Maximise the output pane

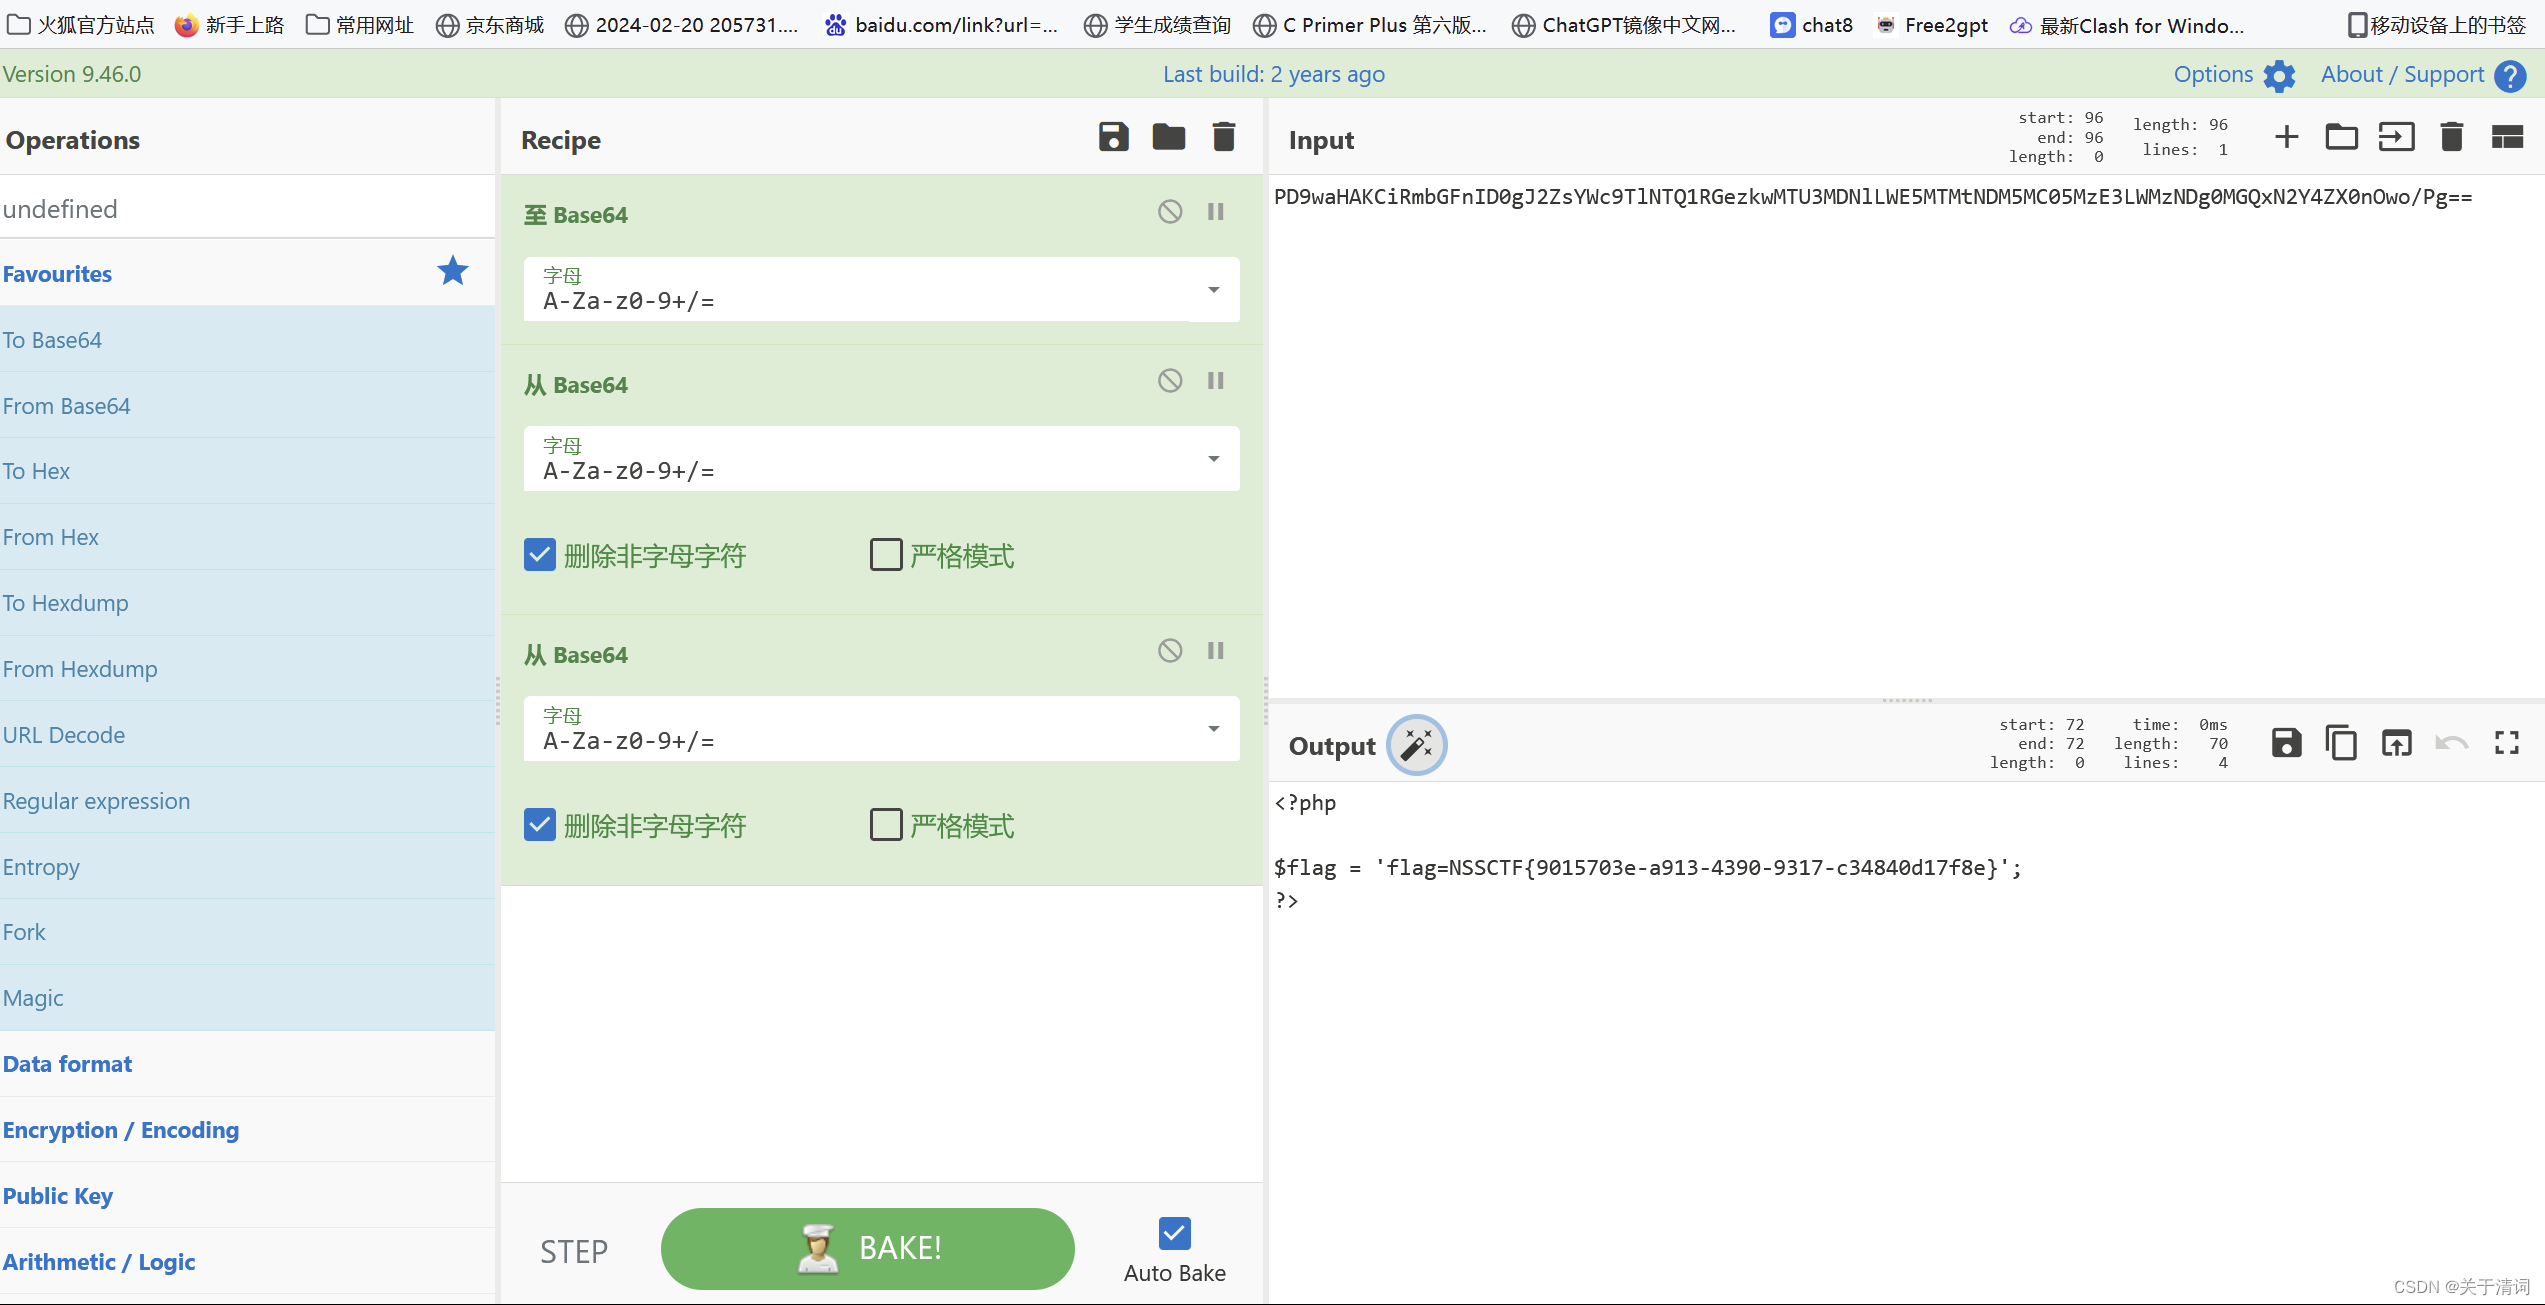point(2506,743)
